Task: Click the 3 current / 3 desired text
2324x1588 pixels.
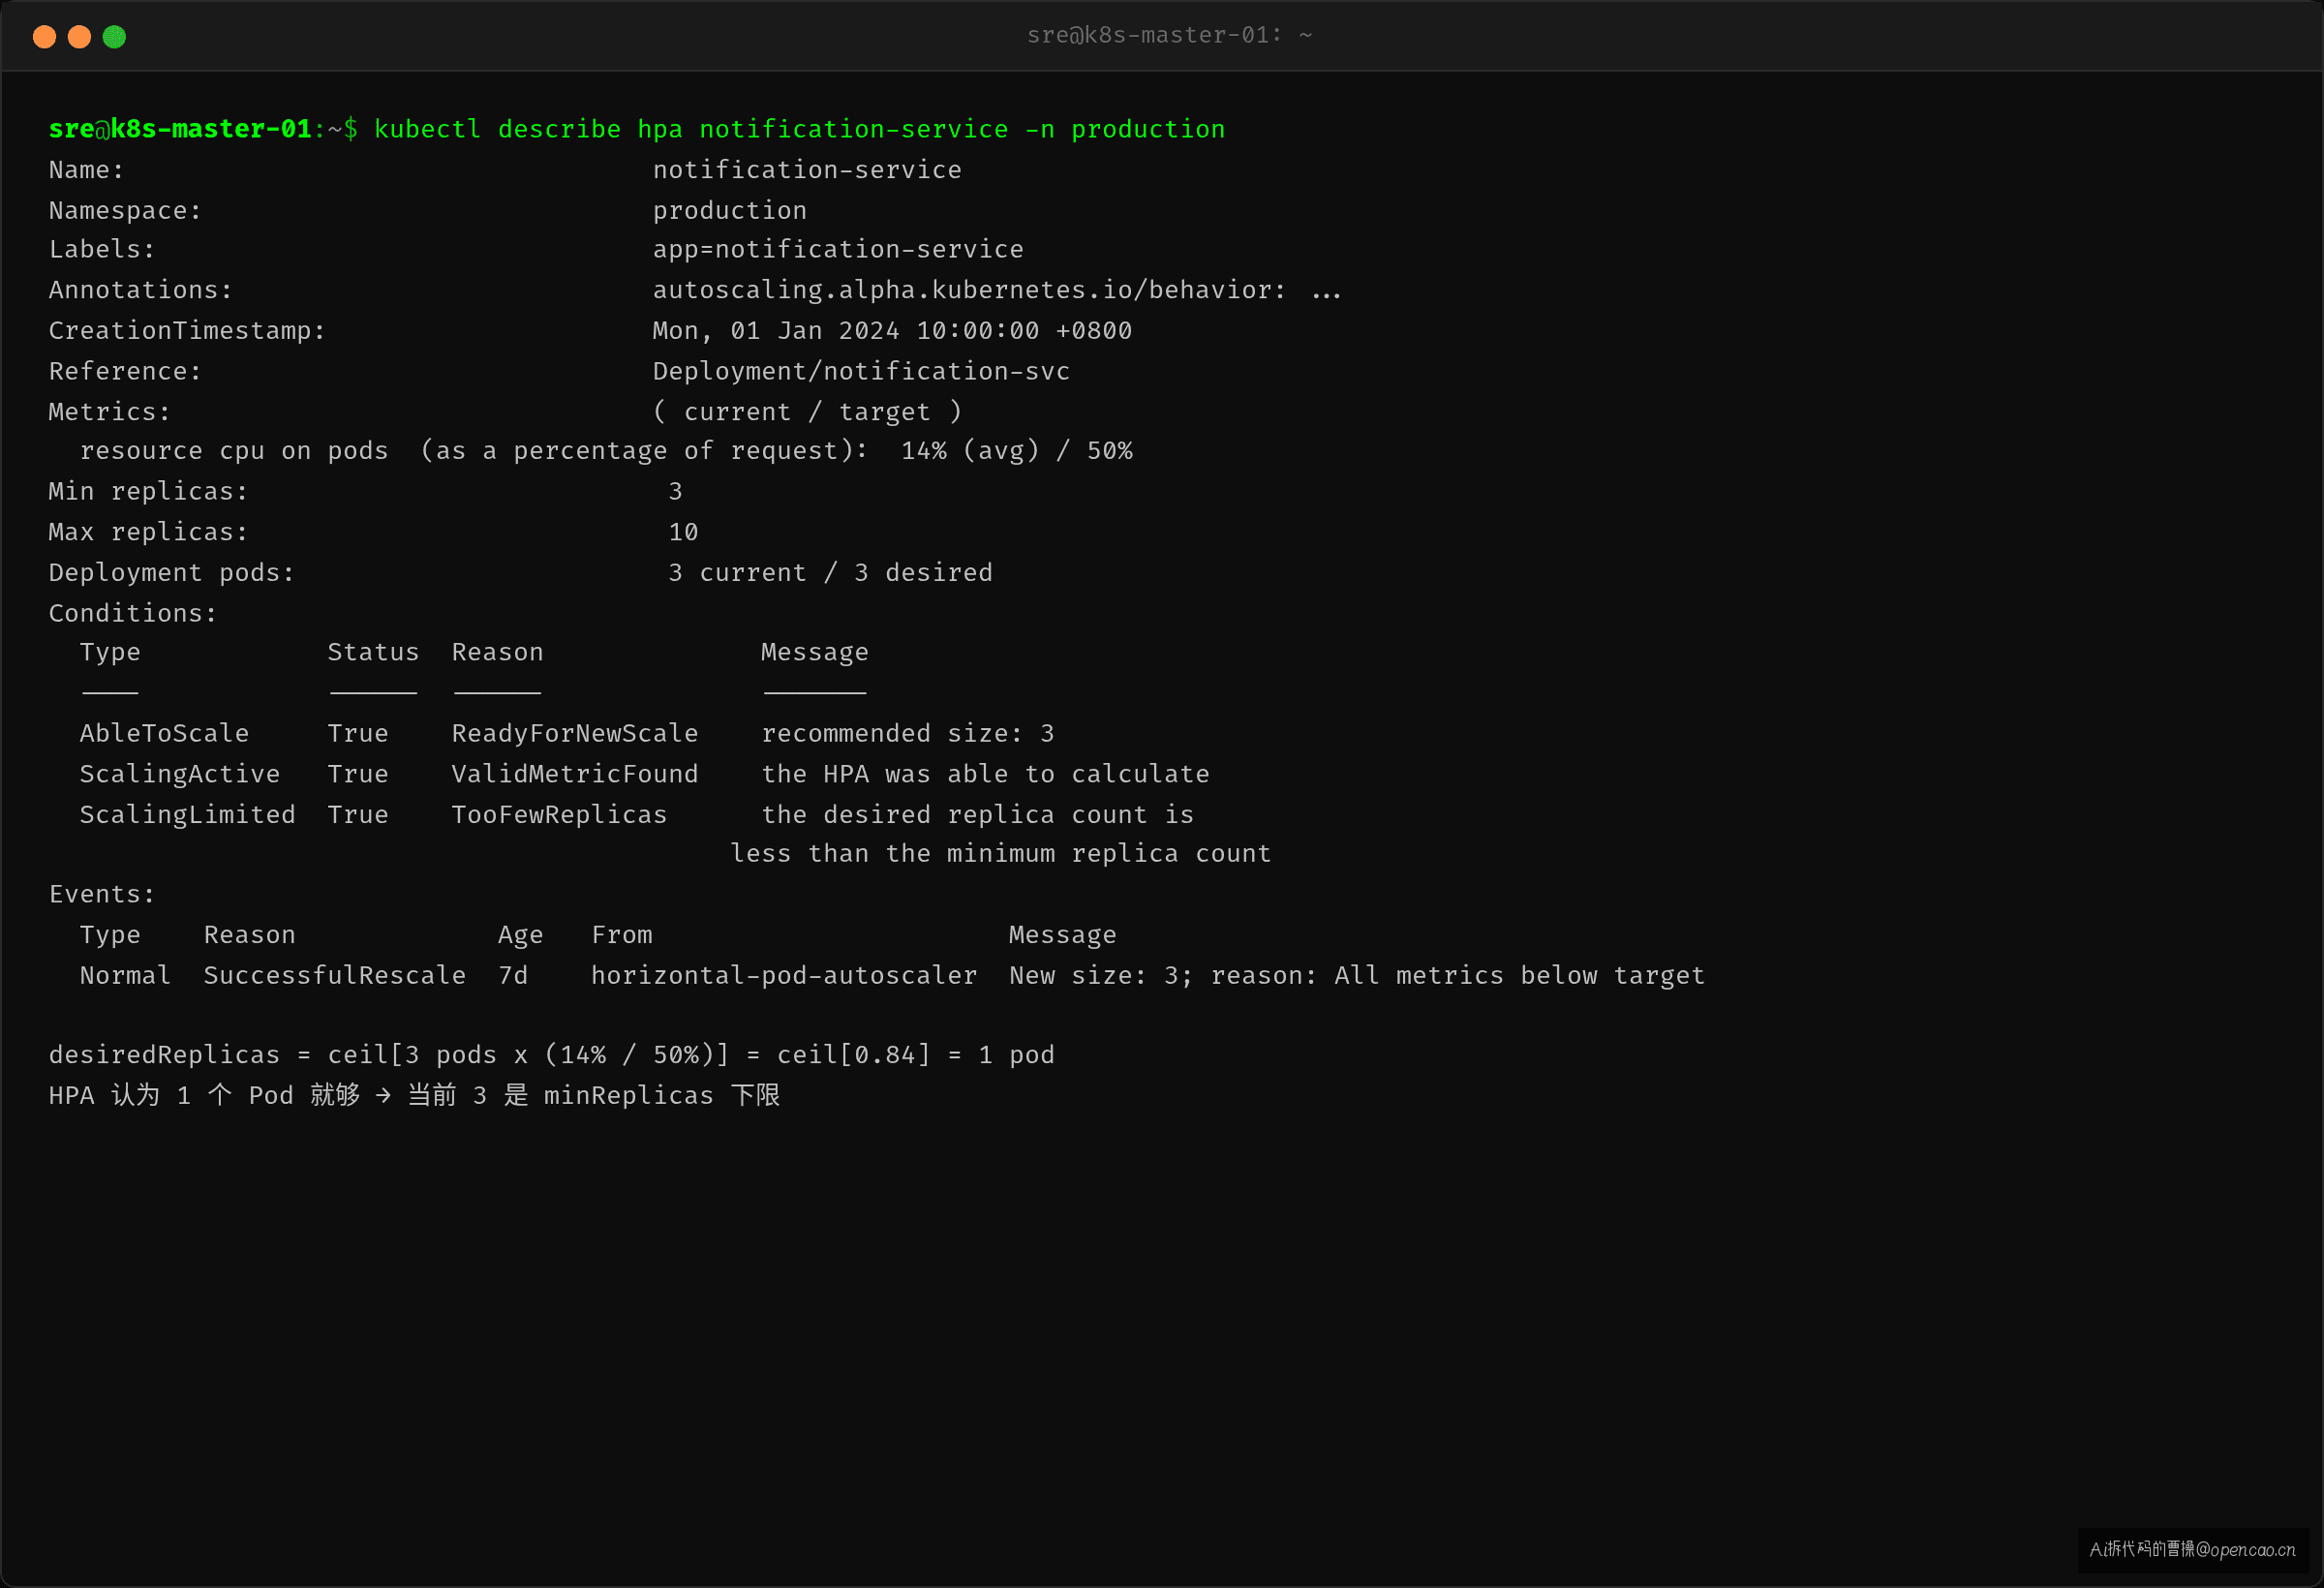Action: pyautogui.click(x=830, y=573)
